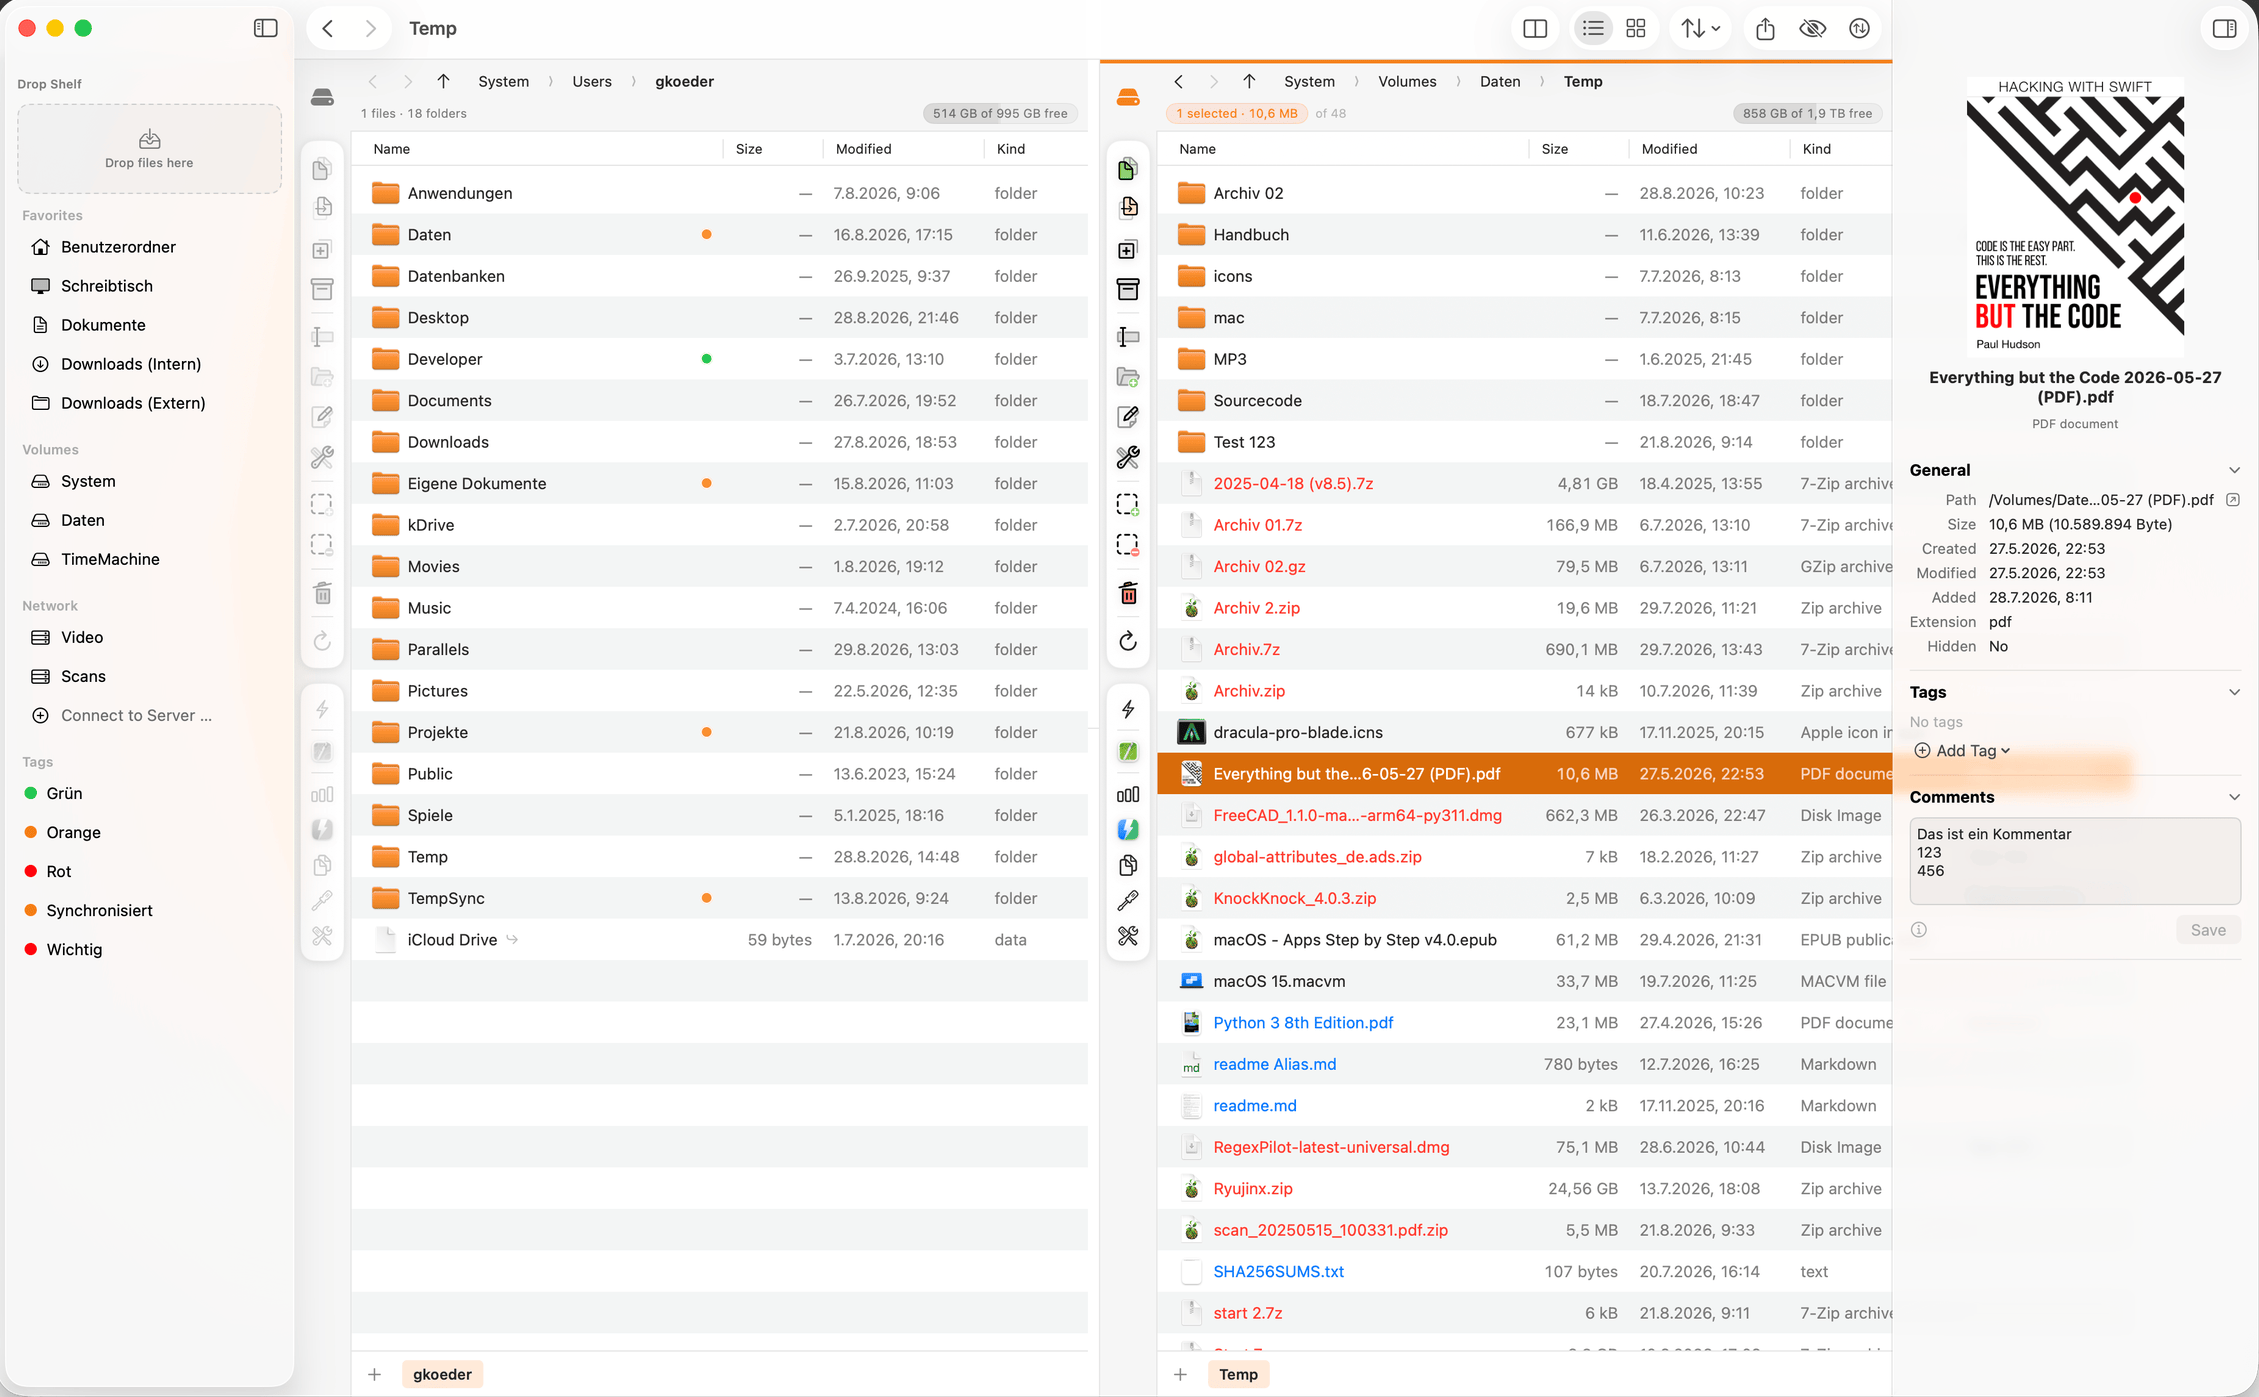
Task: Click the refresh icon in right pane toolbar
Action: (x=1128, y=641)
